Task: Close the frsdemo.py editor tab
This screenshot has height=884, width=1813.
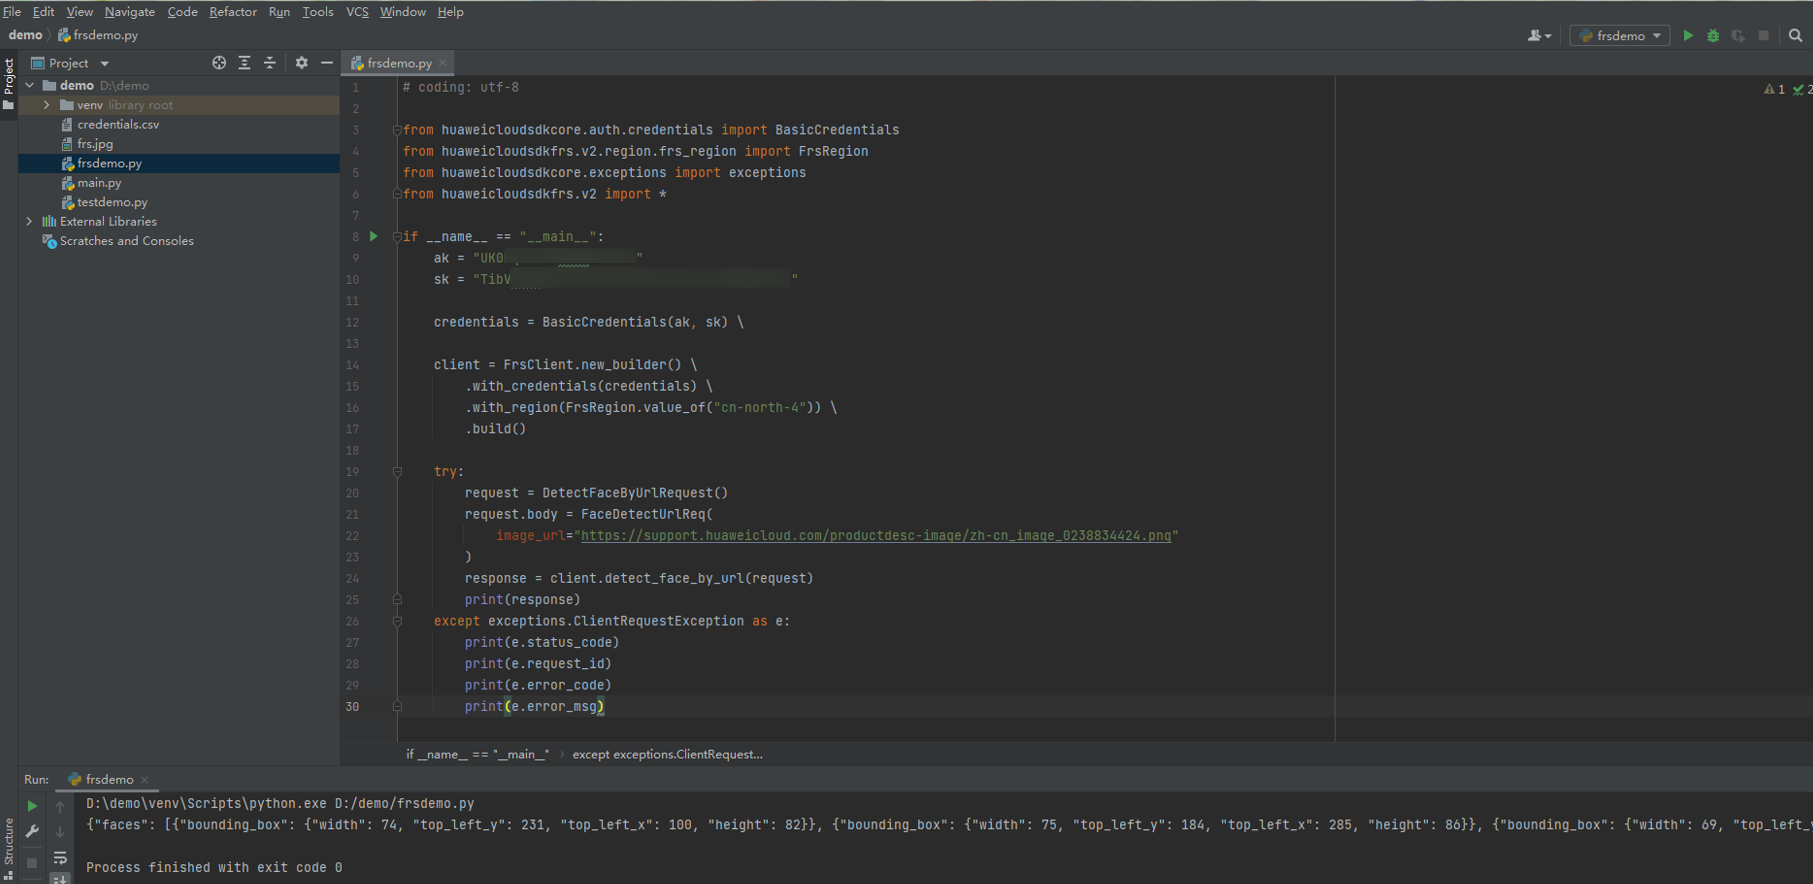Action: coord(442,63)
